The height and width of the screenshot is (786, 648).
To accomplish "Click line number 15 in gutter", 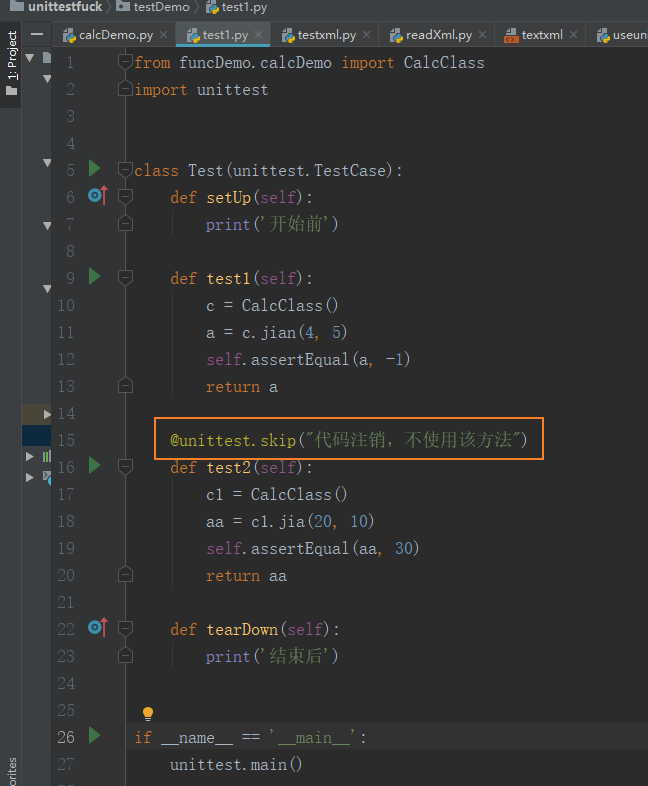I will 66,440.
